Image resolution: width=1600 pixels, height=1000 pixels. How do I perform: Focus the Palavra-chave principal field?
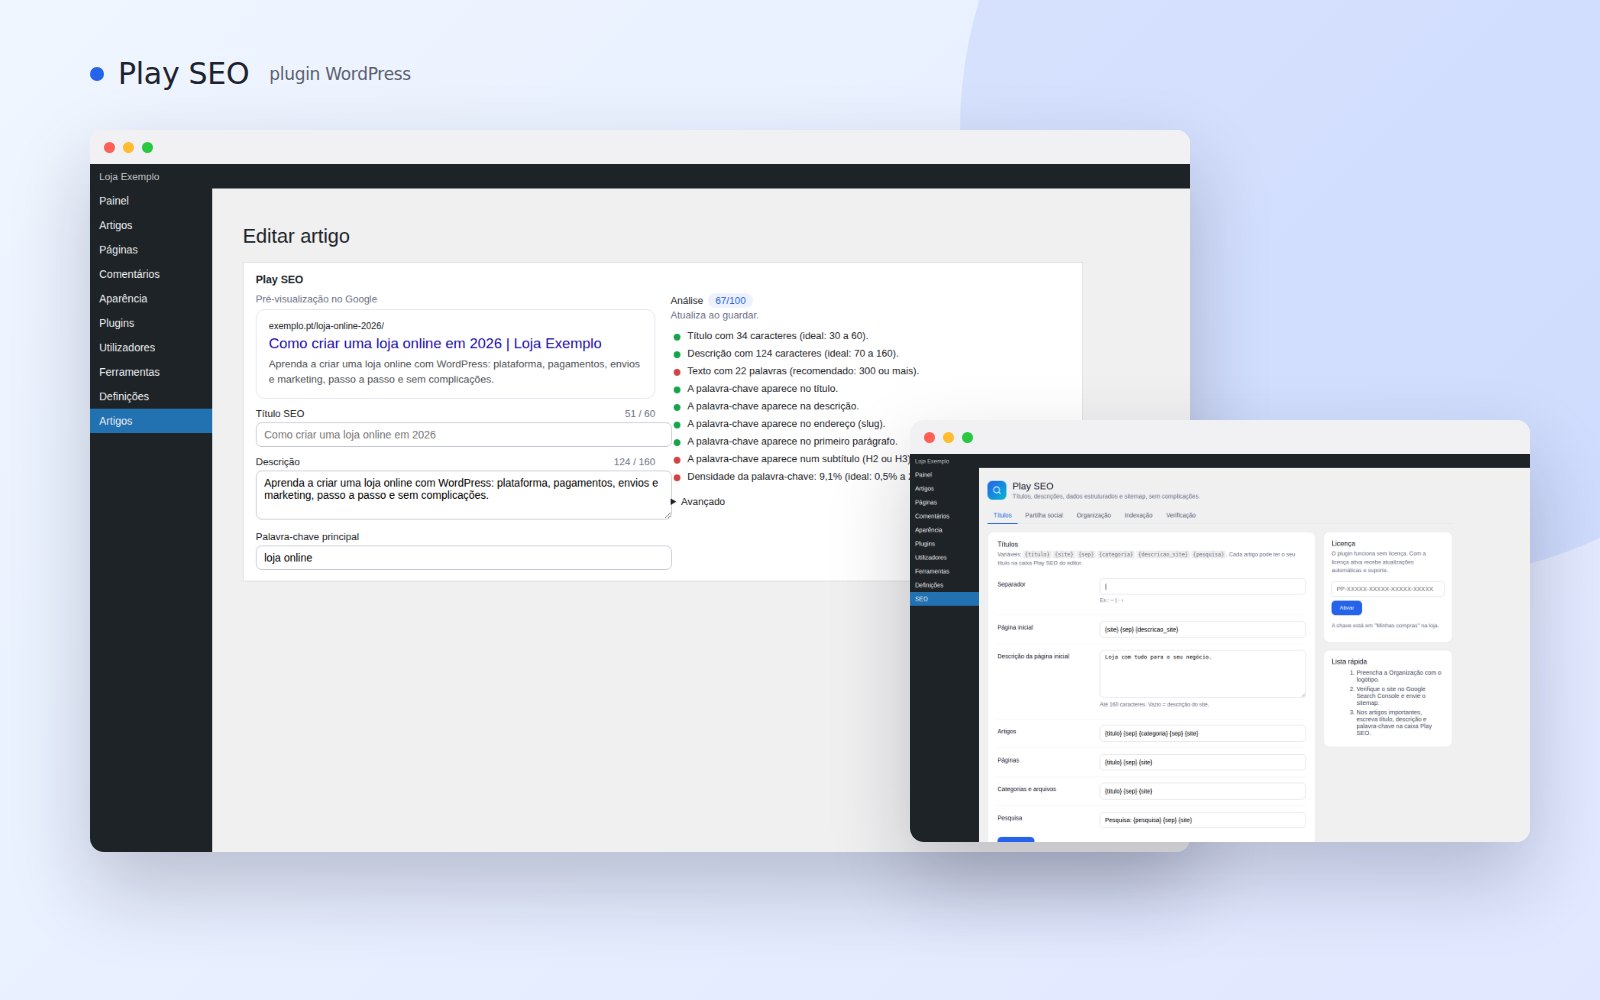click(463, 558)
